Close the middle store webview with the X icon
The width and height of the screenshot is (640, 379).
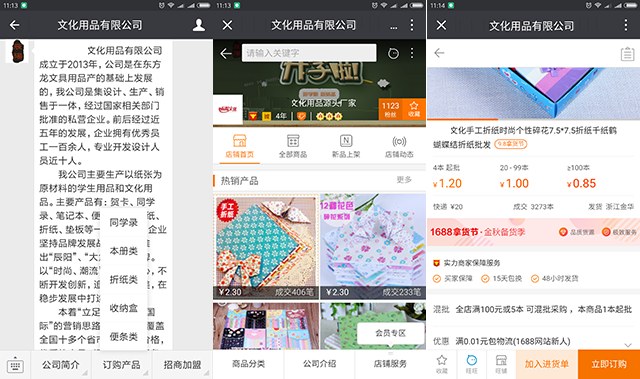click(227, 25)
